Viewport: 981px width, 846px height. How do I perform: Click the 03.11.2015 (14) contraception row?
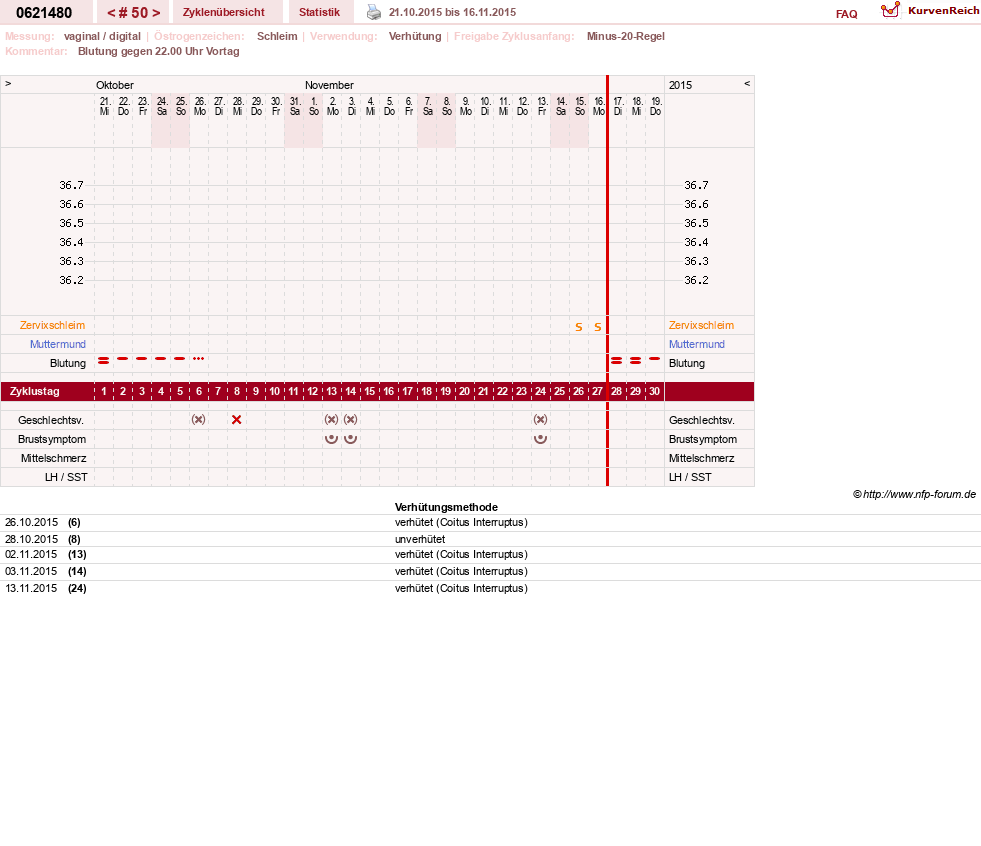pyautogui.click(x=490, y=571)
